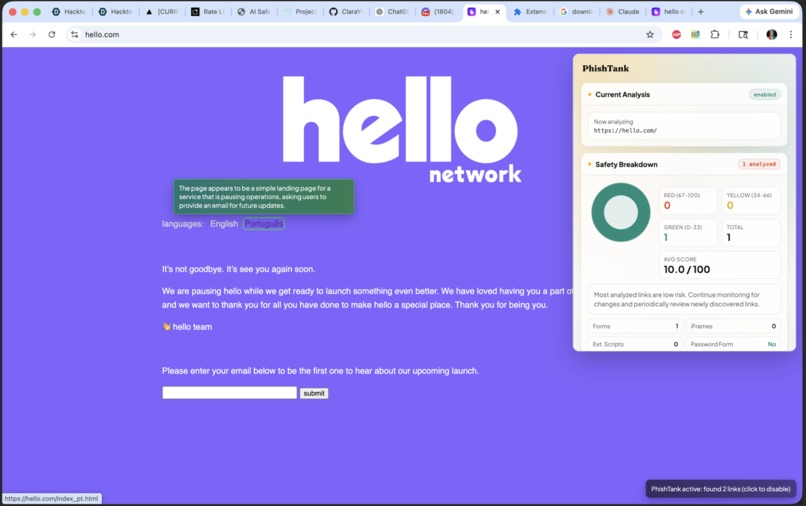The width and height of the screenshot is (806, 506).
Task: Click the green page-analysis tooltip
Action: point(263,196)
